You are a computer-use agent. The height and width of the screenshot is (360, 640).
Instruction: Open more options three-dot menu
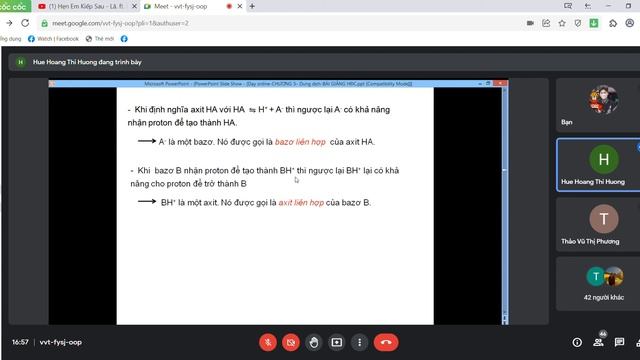359,342
